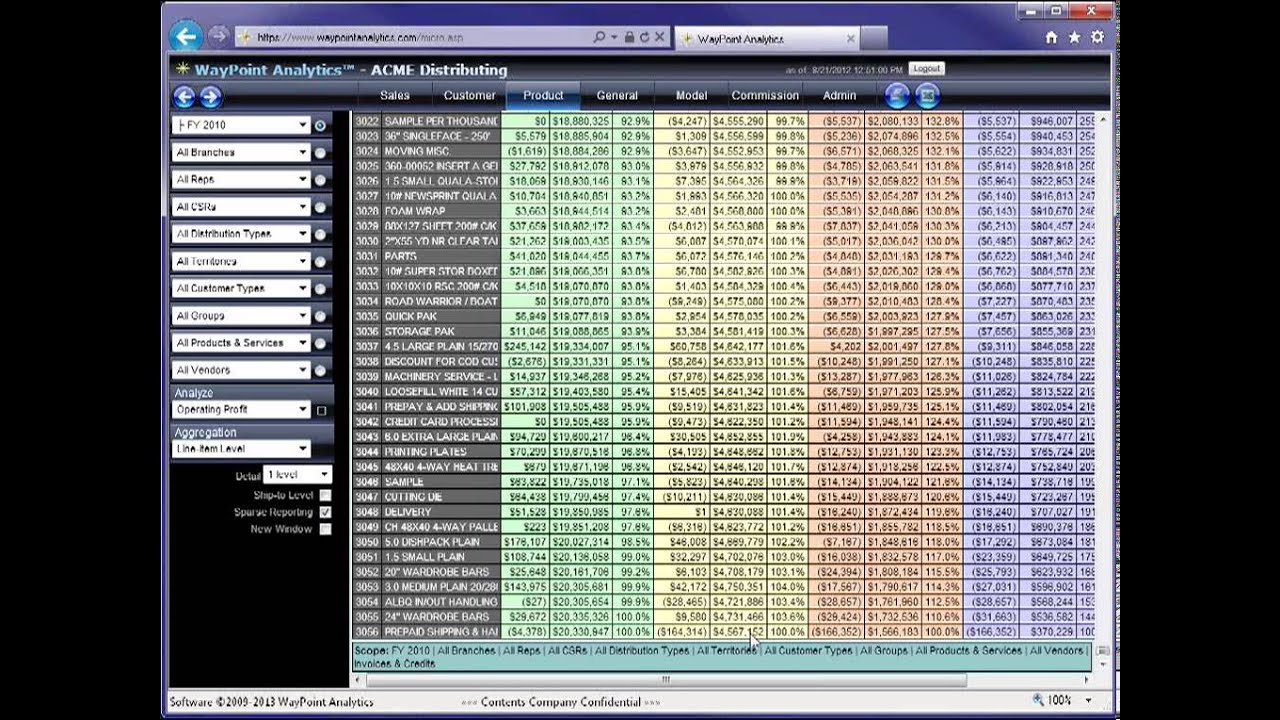Screen dimensions: 1280x720
Task: Click the Excel export round icon
Action: 927,96
